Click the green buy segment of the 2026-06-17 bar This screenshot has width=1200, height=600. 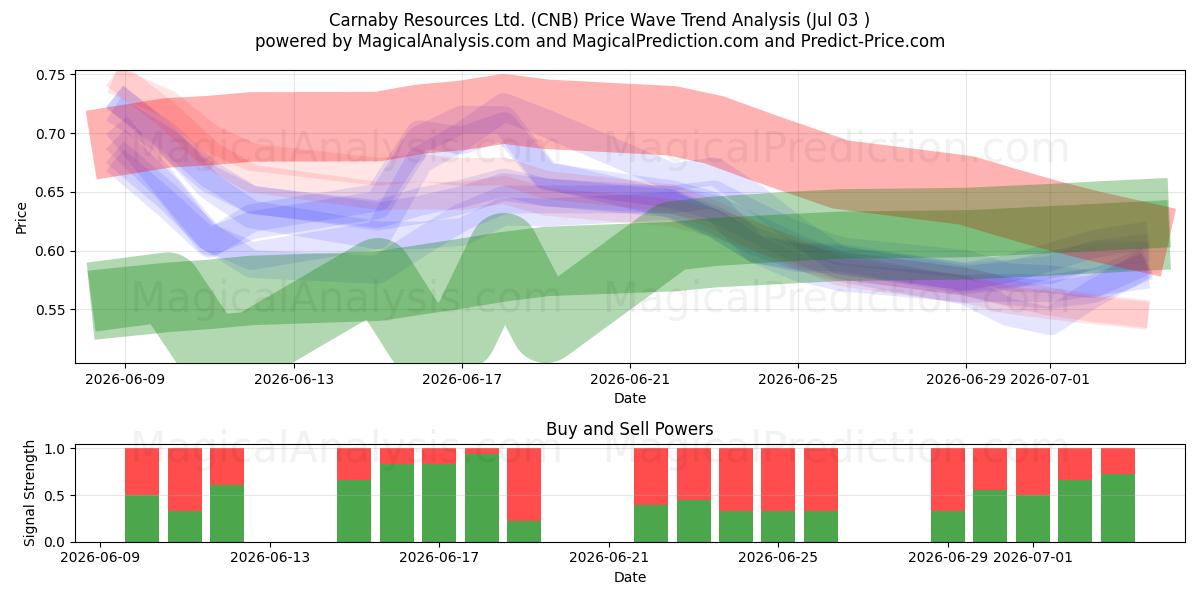coord(439,503)
